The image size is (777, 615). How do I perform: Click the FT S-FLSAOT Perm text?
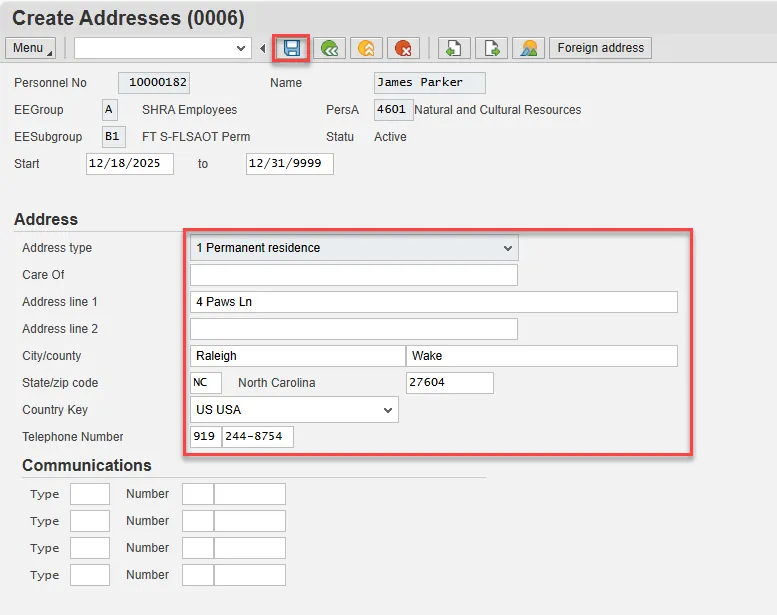[196, 137]
